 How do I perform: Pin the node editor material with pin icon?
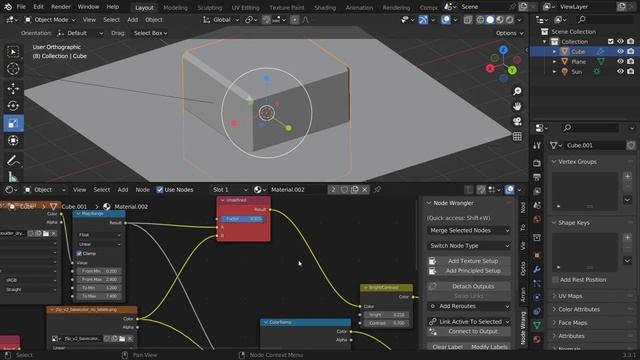(377, 189)
